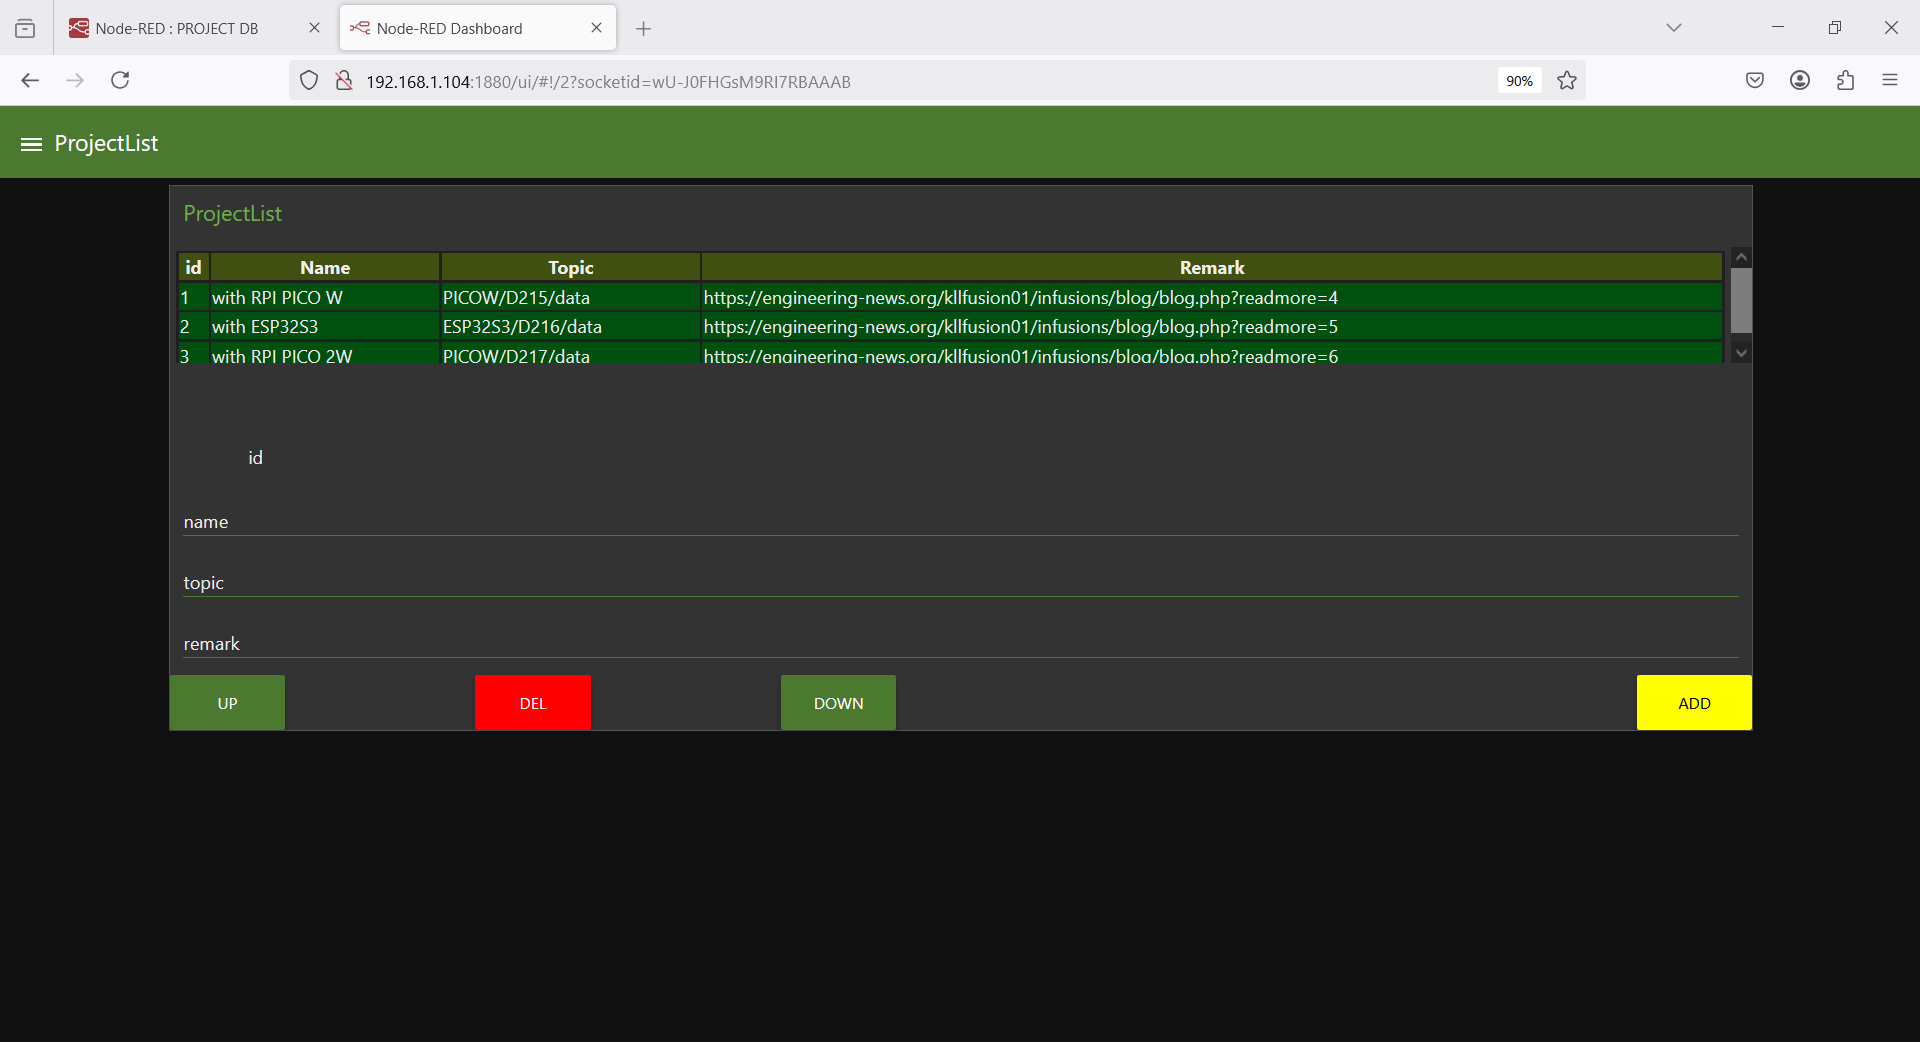Image resolution: width=1920 pixels, height=1042 pixels.
Task: Open the Firefox application menu
Action: 1890,81
